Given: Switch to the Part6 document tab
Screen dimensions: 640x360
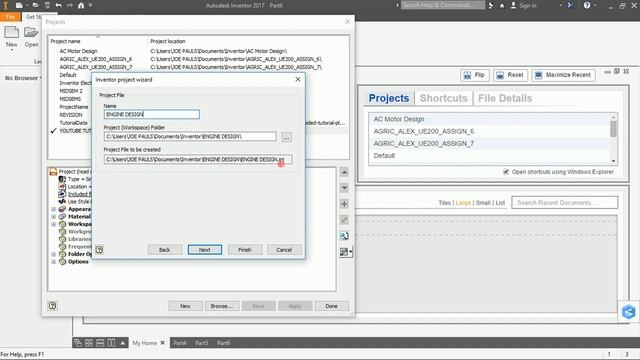Looking at the screenshot, I should 223,343.
